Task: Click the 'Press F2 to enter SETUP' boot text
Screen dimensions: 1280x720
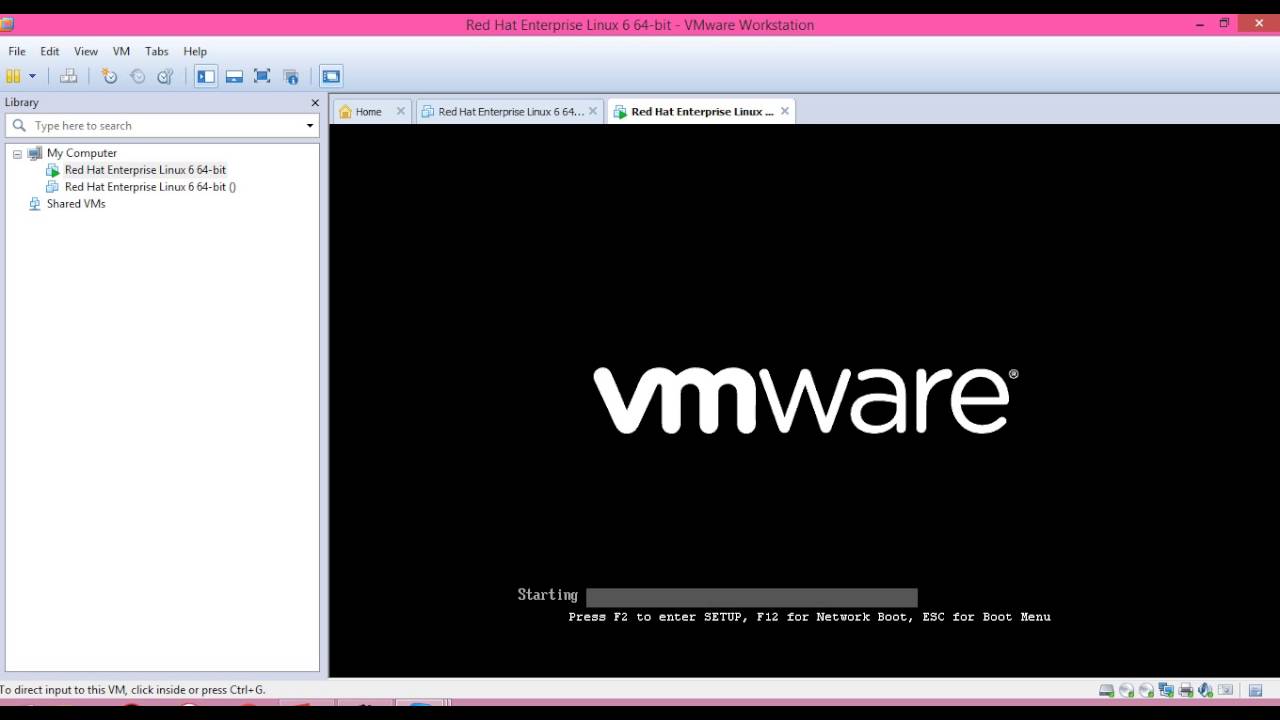Action: tap(809, 617)
